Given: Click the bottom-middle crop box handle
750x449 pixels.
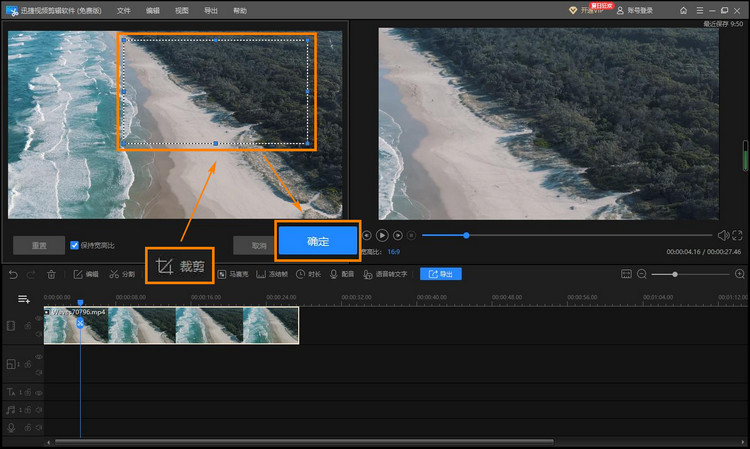Looking at the screenshot, I should point(216,143).
